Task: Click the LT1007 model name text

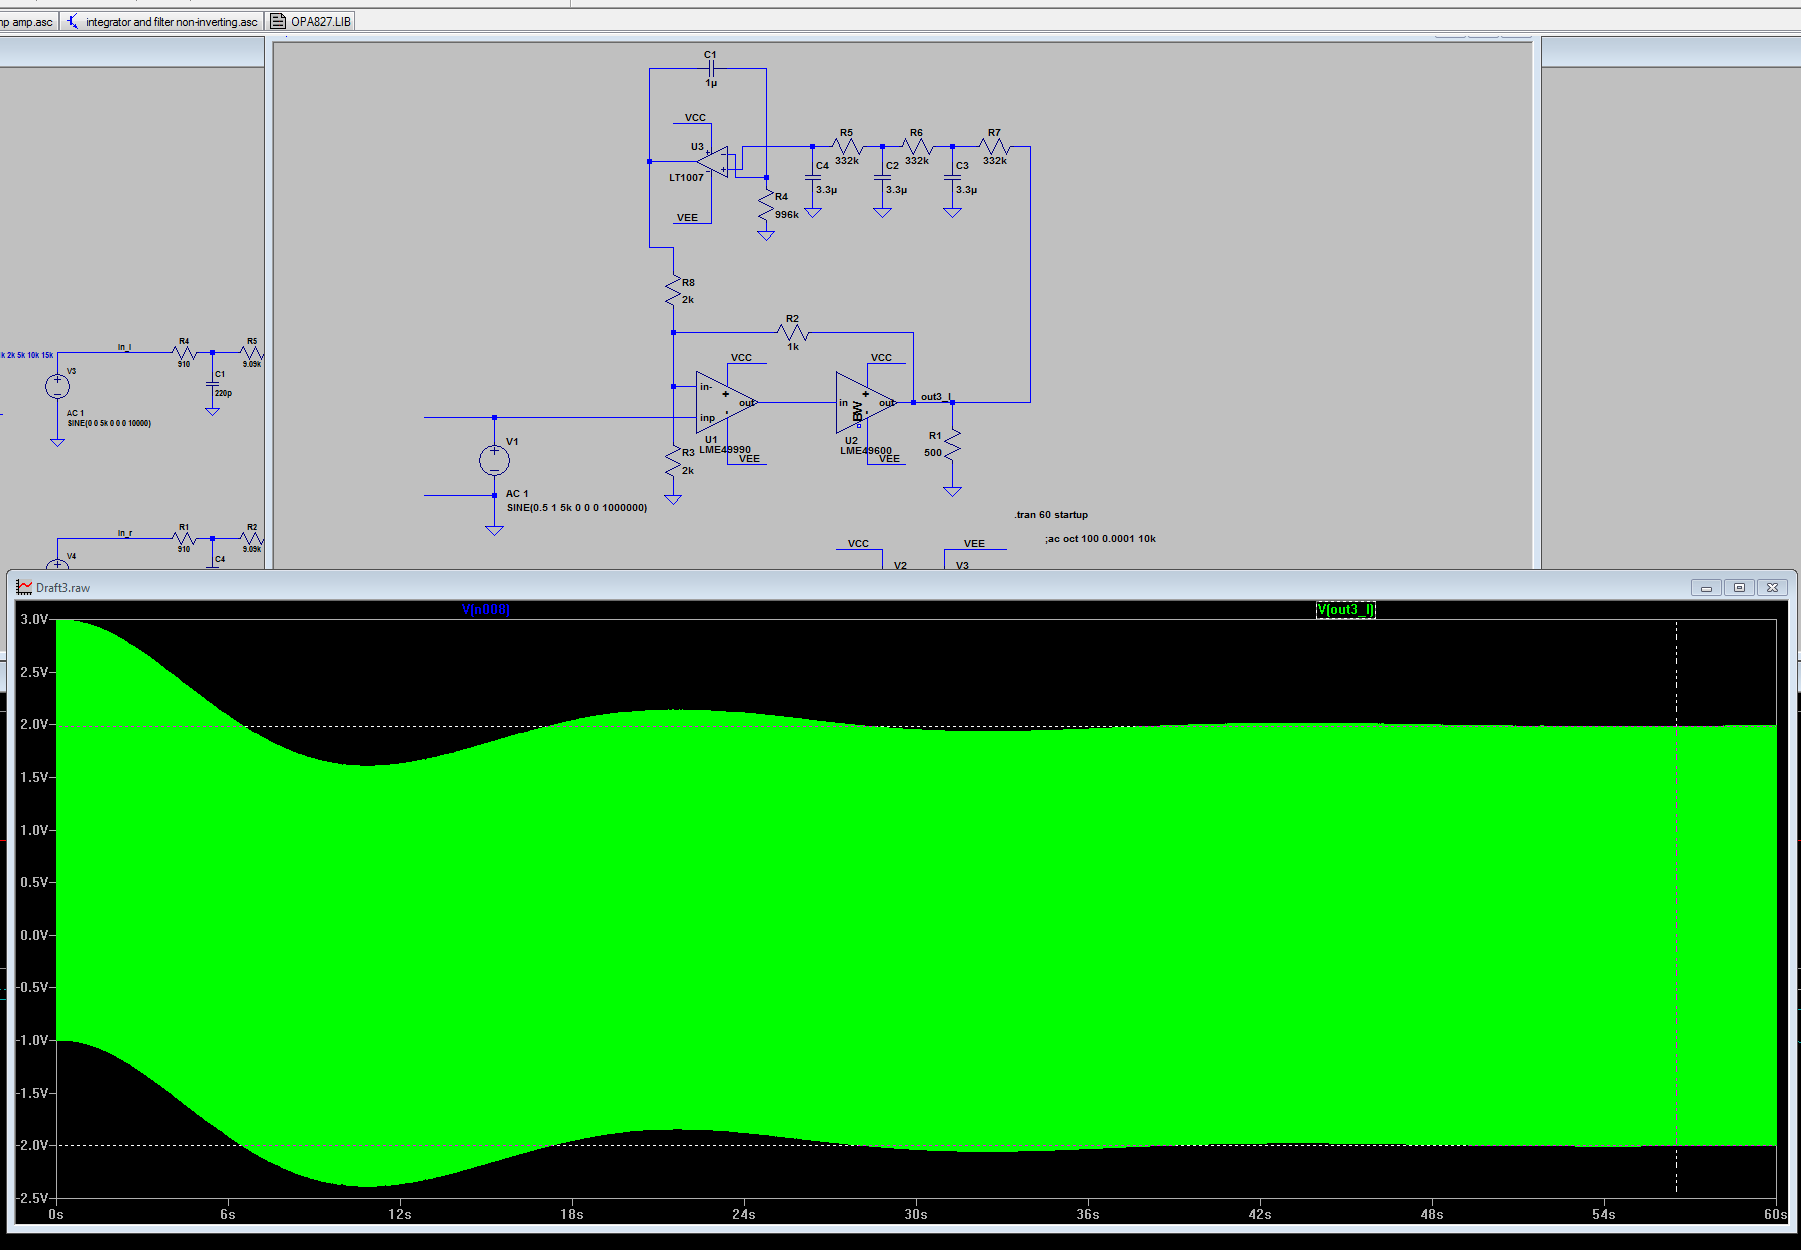Action: pyautogui.click(x=686, y=178)
